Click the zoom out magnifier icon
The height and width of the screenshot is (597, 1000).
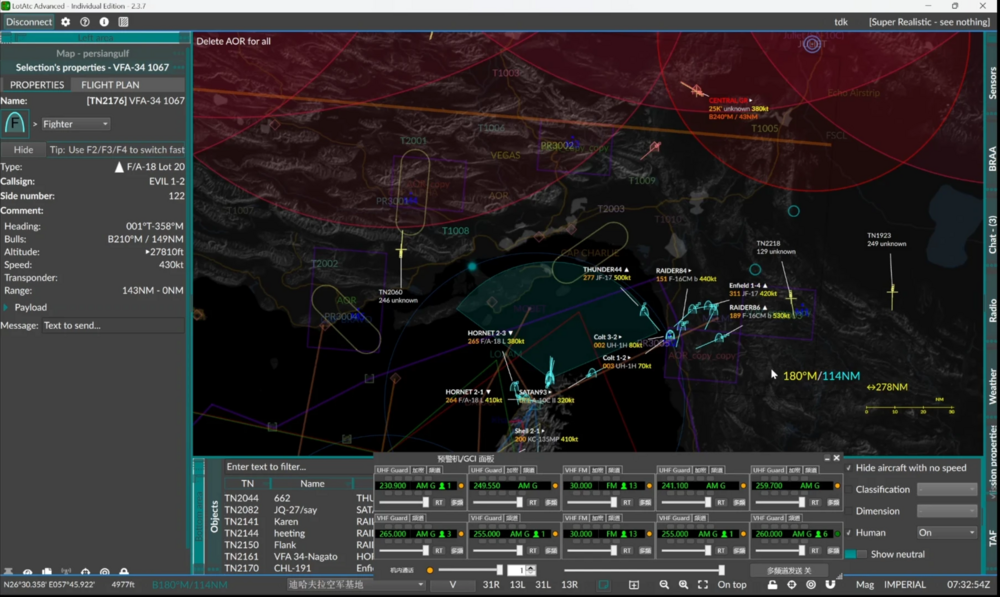click(664, 585)
